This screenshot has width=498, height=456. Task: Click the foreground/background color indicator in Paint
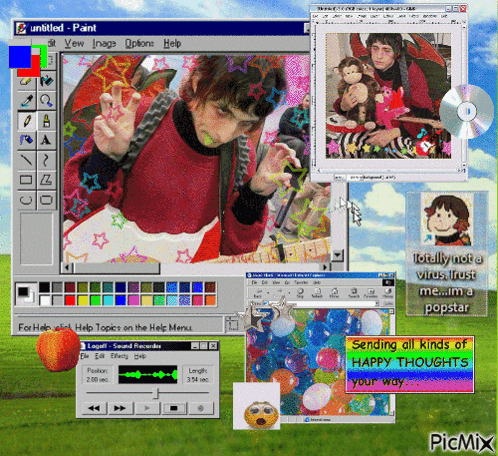(25, 294)
